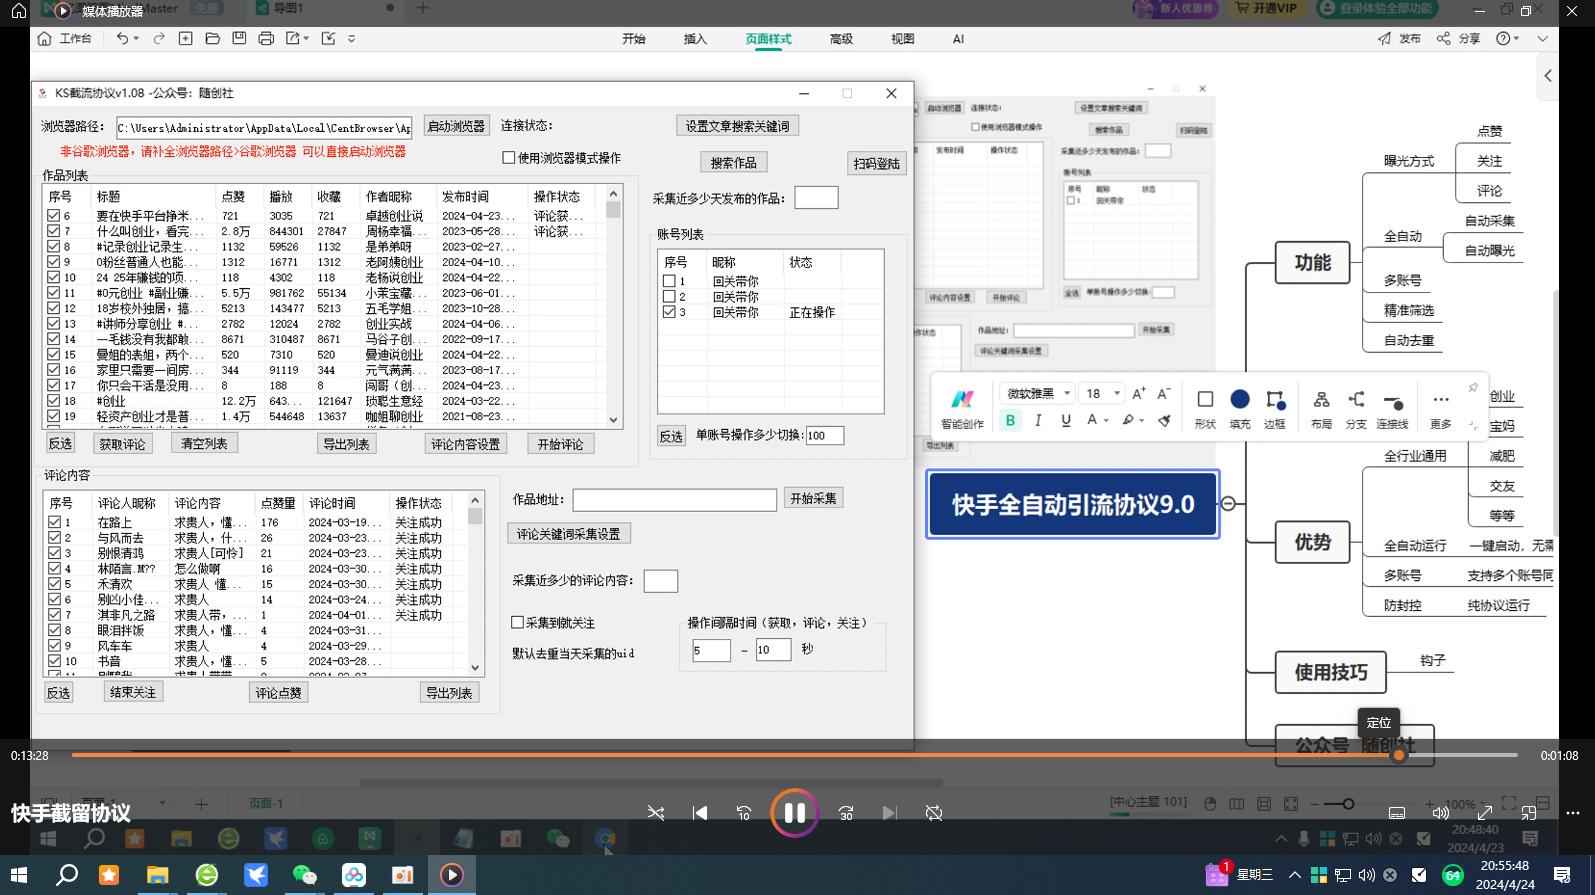Open WeChat from the taskbar
This screenshot has width=1595, height=895.
point(305,875)
